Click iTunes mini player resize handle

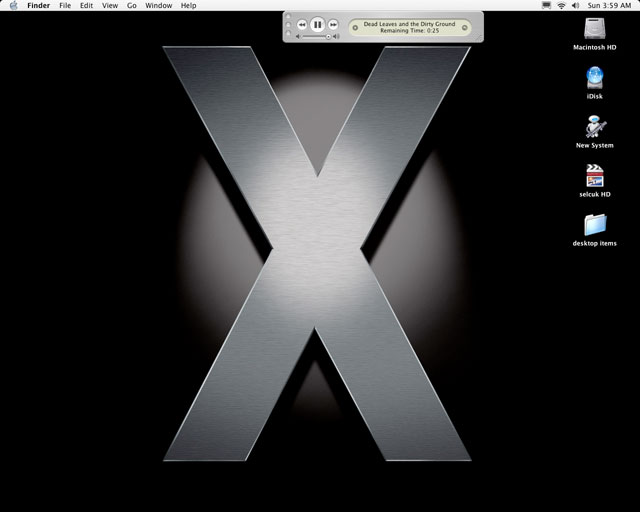pos(478,38)
